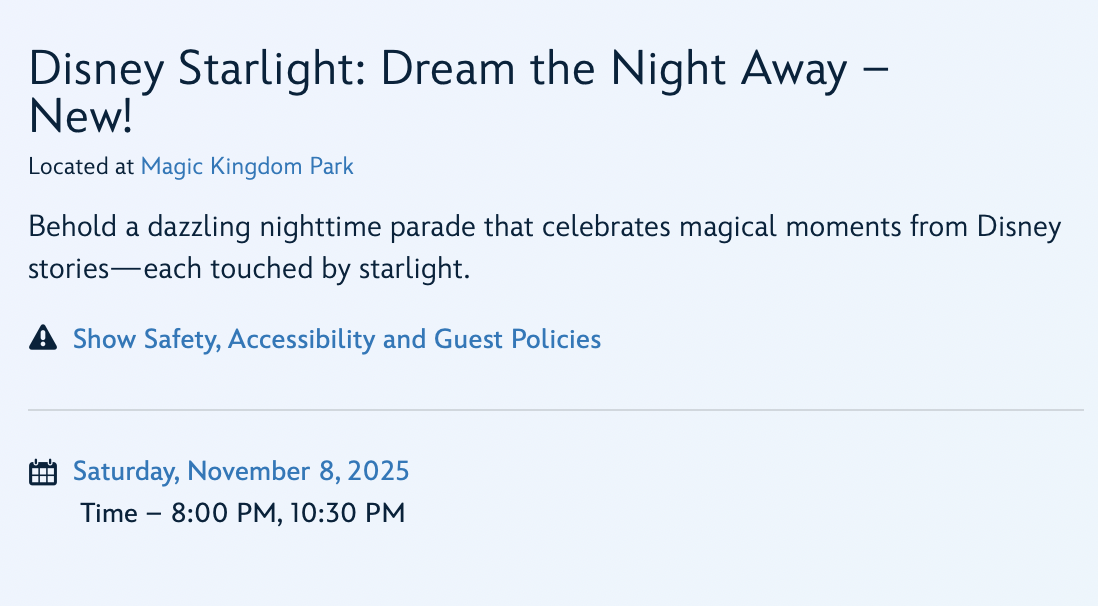Screen dimensions: 1098x606
Task: Click the "New!" text in the title
Action: [80, 118]
